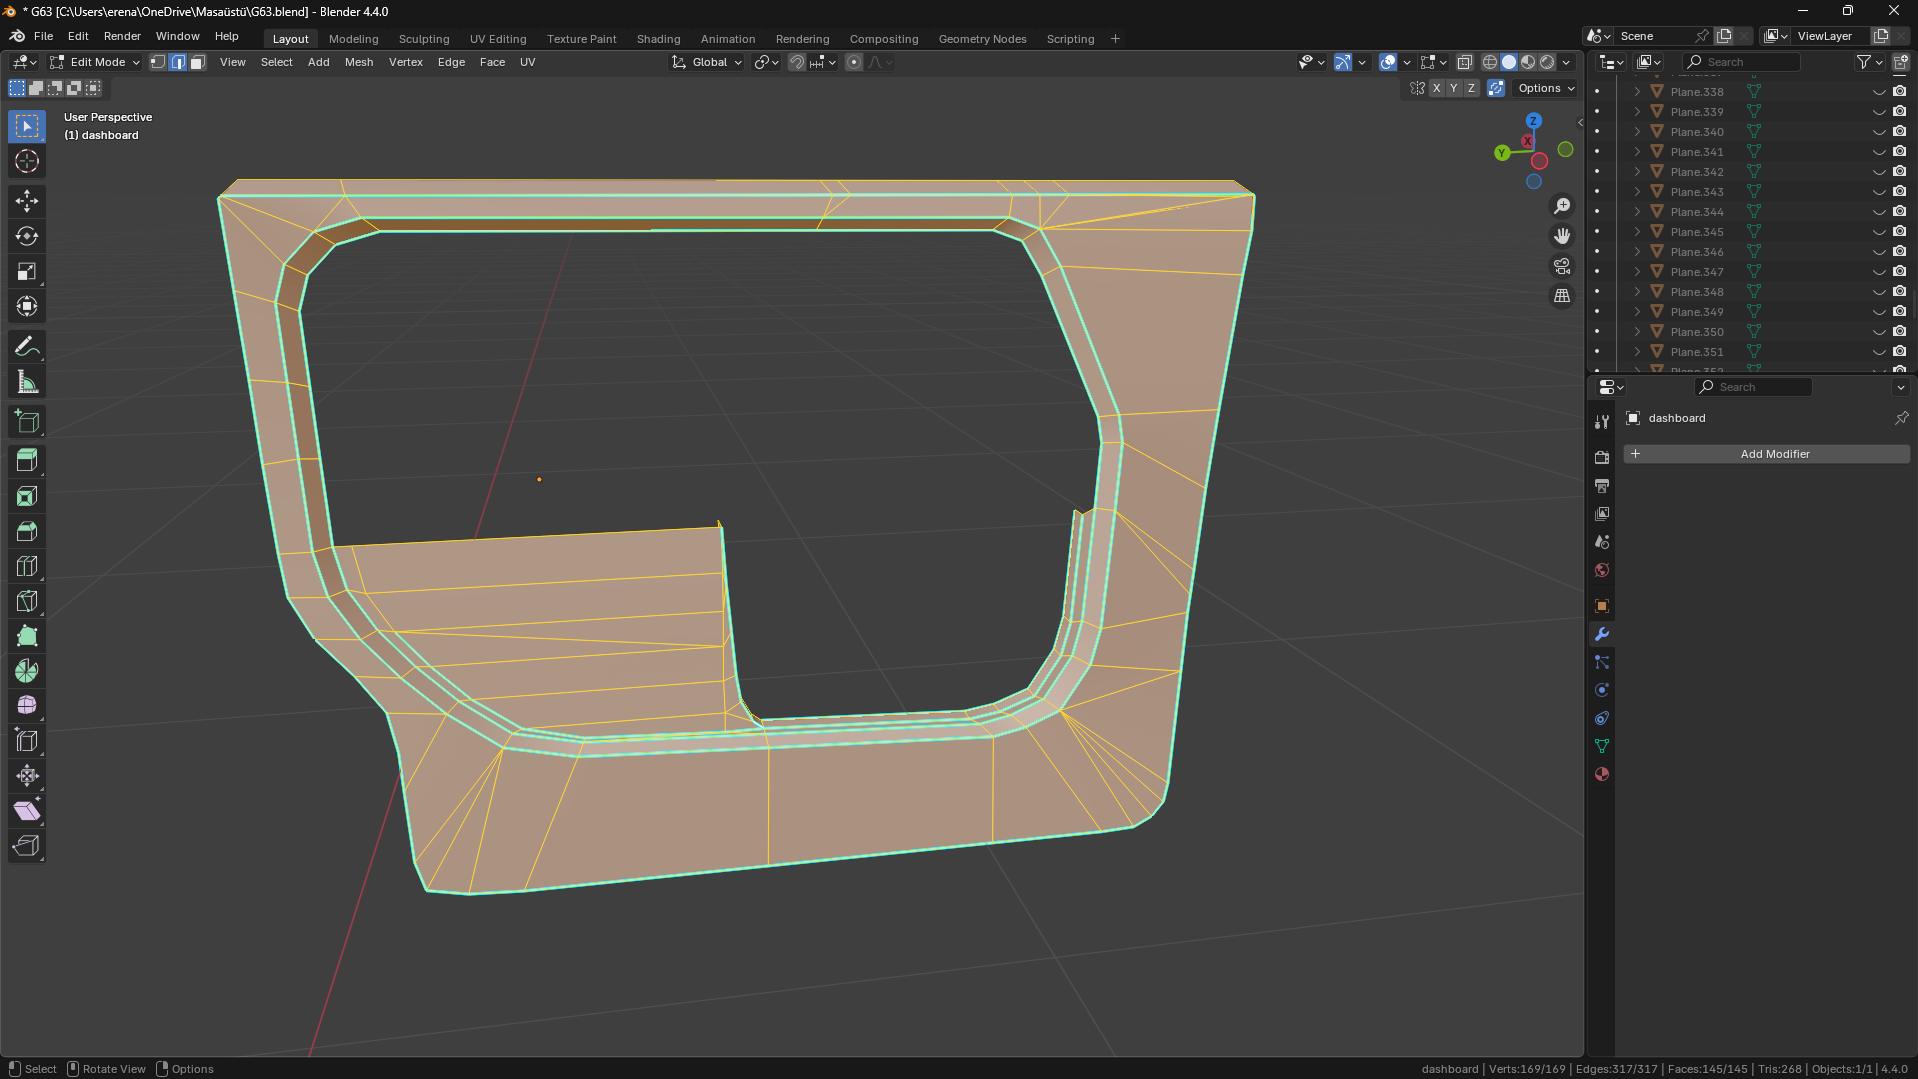Activate the Knife tool
1918x1079 pixels.
pos(27,601)
